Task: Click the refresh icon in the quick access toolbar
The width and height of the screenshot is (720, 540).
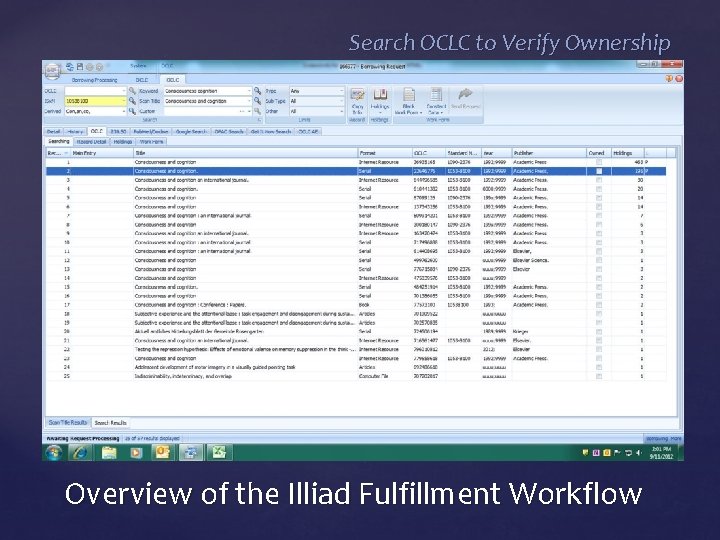Action: coord(70,67)
